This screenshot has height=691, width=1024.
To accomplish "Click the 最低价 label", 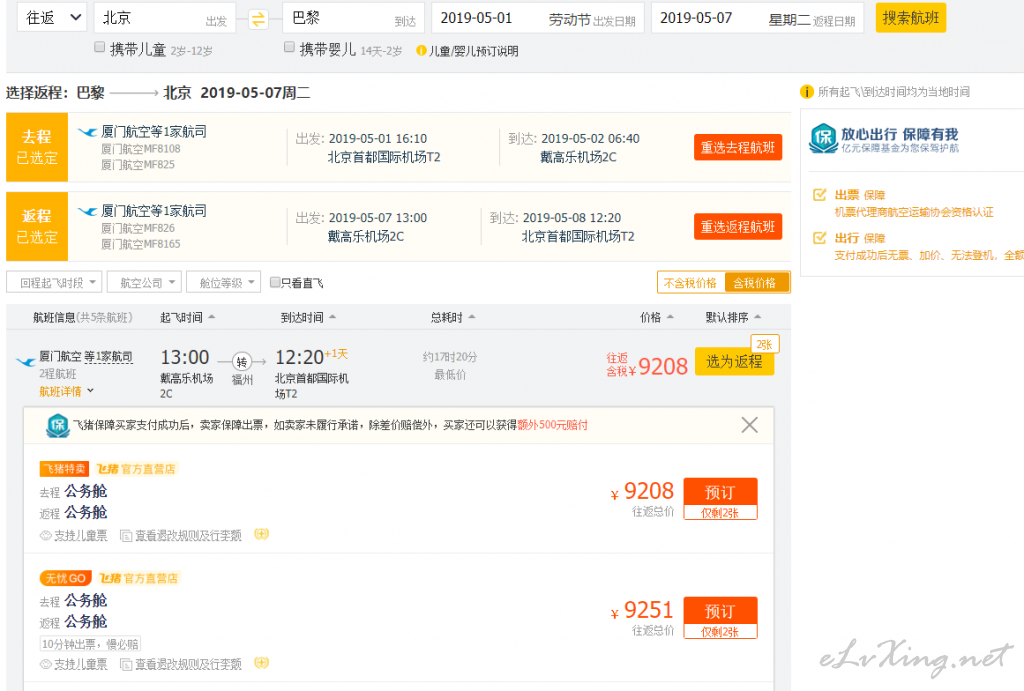I will coord(450,374).
